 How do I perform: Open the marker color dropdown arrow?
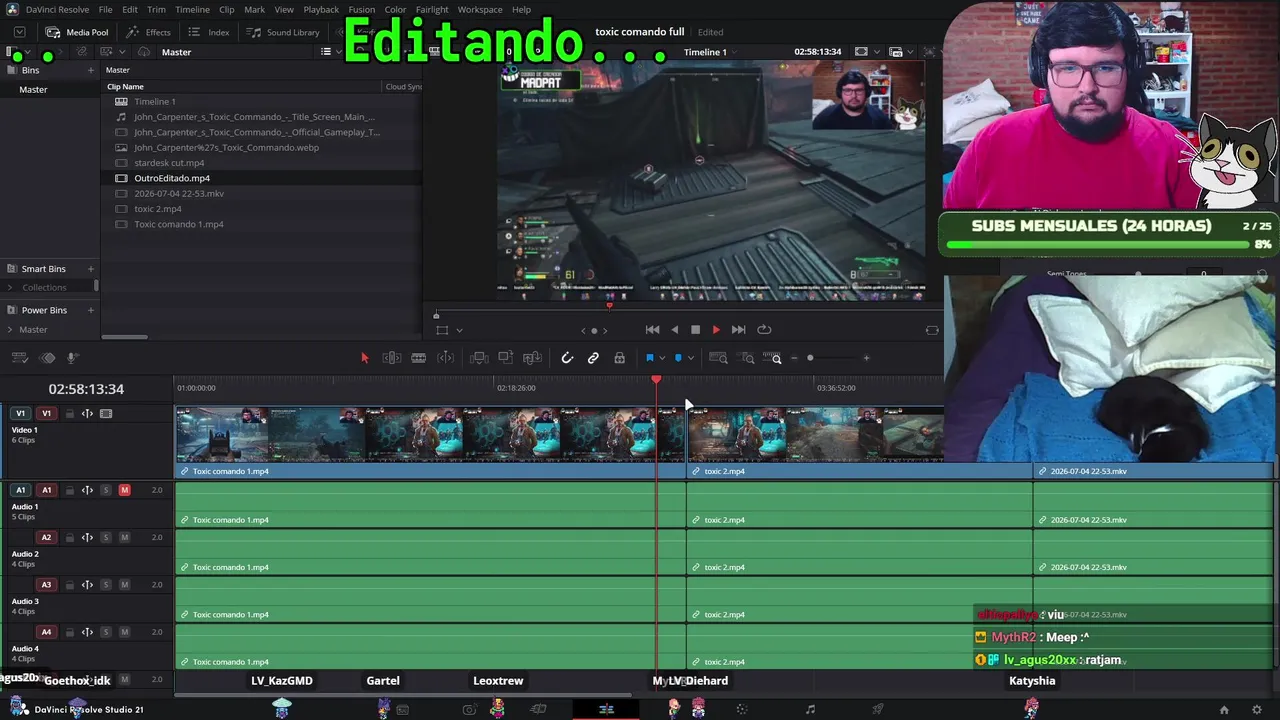pyautogui.click(x=690, y=358)
